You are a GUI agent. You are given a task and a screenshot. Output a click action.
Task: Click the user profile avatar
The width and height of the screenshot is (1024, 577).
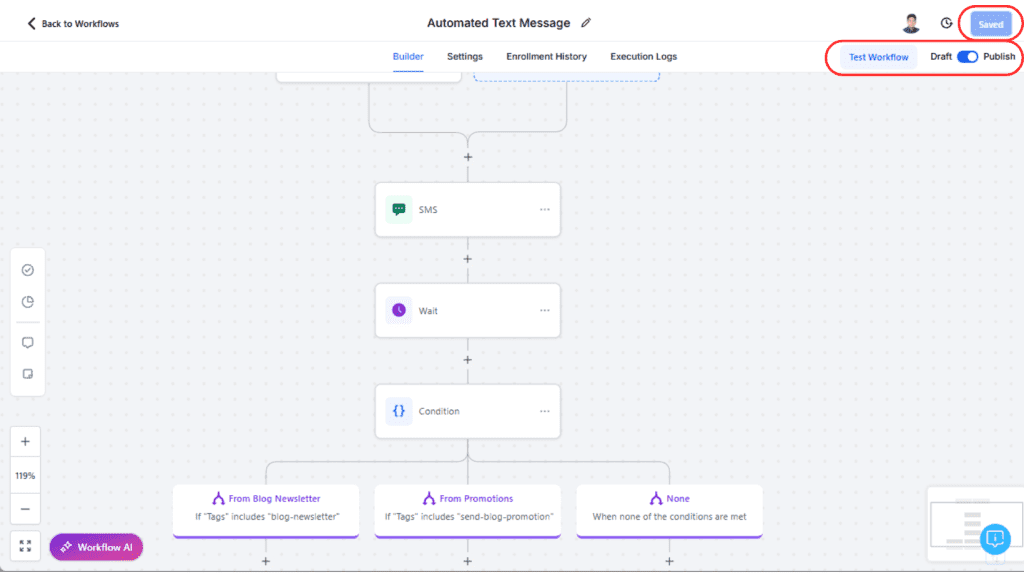coord(911,23)
